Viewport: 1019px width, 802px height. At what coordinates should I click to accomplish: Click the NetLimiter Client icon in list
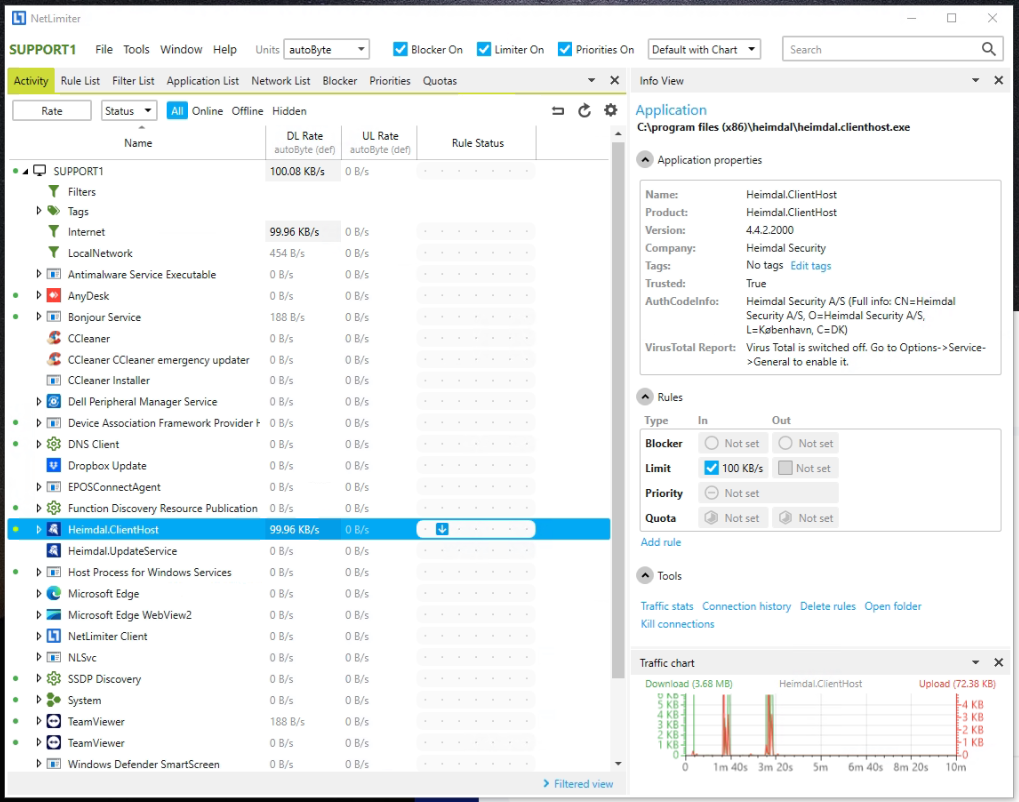tap(54, 636)
